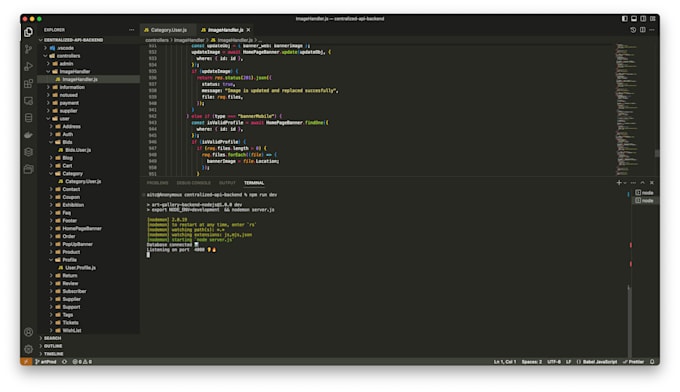Close the terminal panel
The width and height of the screenshot is (680, 392).
(x=652, y=183)
